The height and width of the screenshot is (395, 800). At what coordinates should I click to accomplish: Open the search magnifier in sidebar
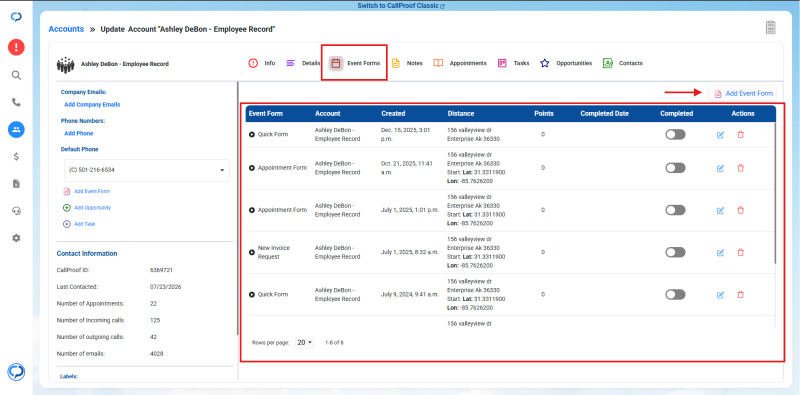point(16,76)
